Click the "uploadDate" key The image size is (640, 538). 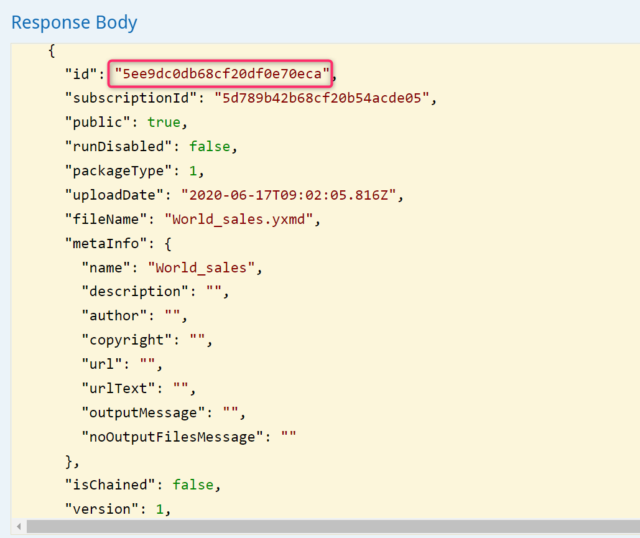click(x=115, y=195)
